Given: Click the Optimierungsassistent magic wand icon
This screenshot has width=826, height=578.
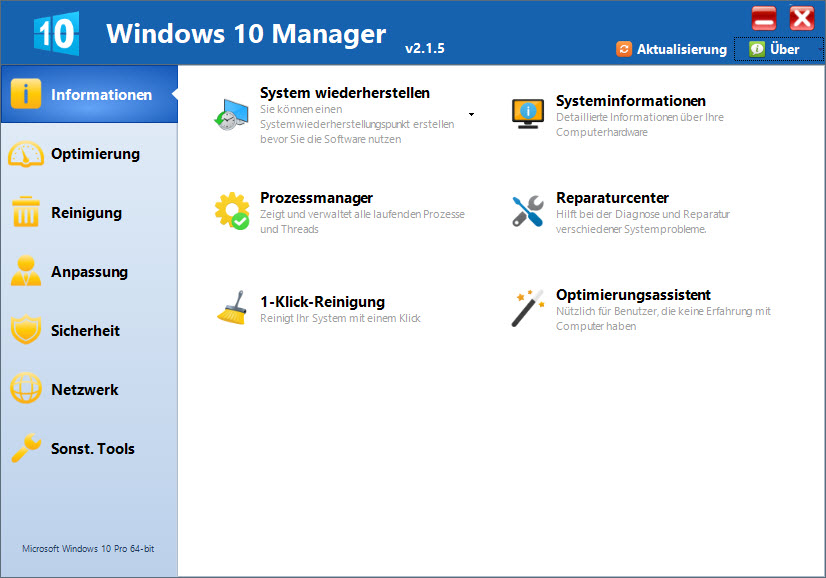Looking at the screenshot, I should [527, 308].
